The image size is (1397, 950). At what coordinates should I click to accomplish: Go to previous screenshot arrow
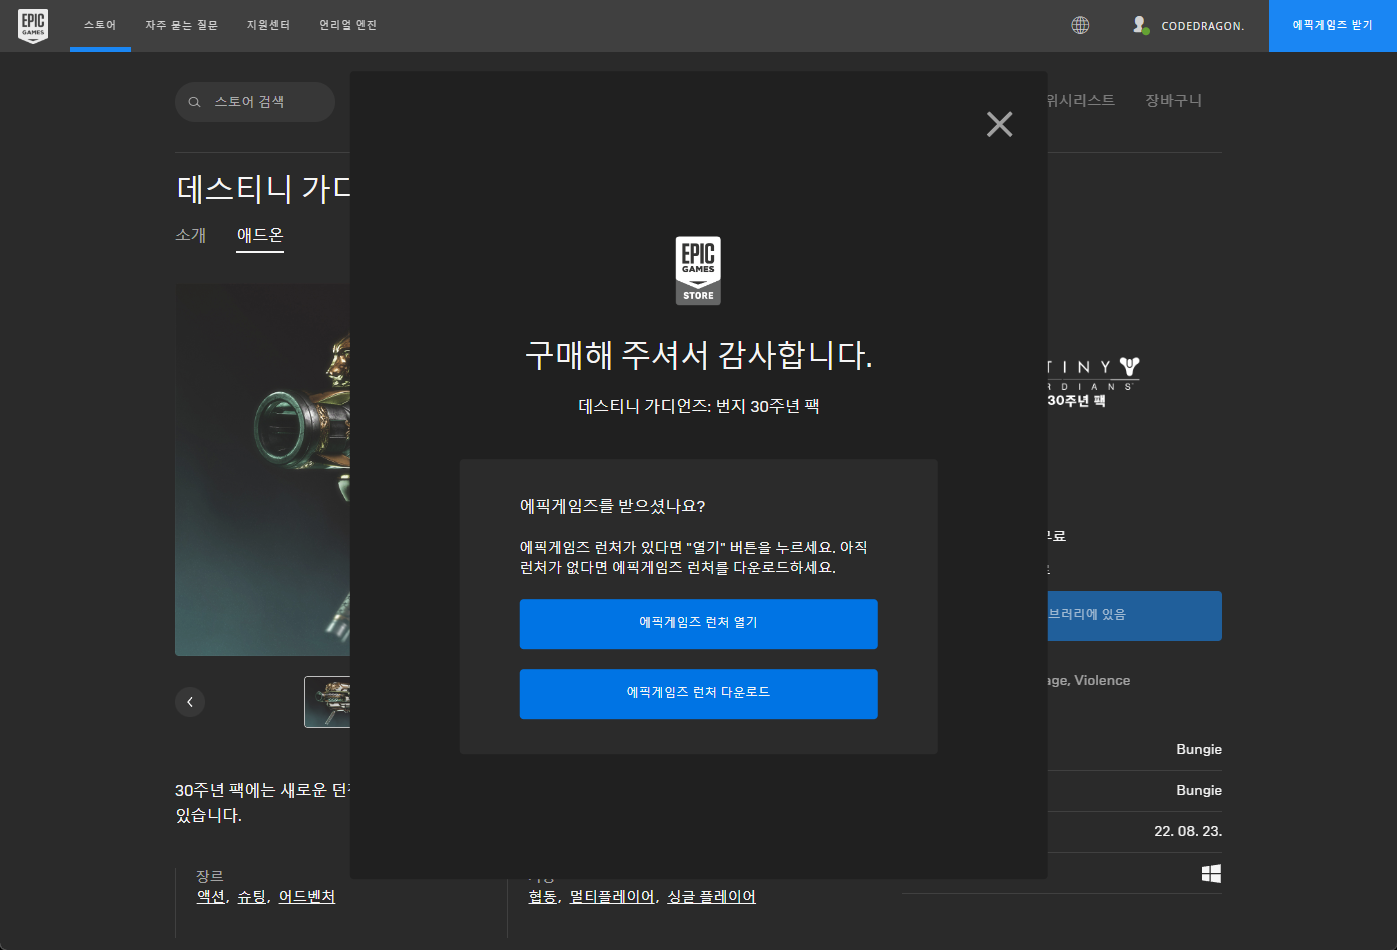[190, 702]
